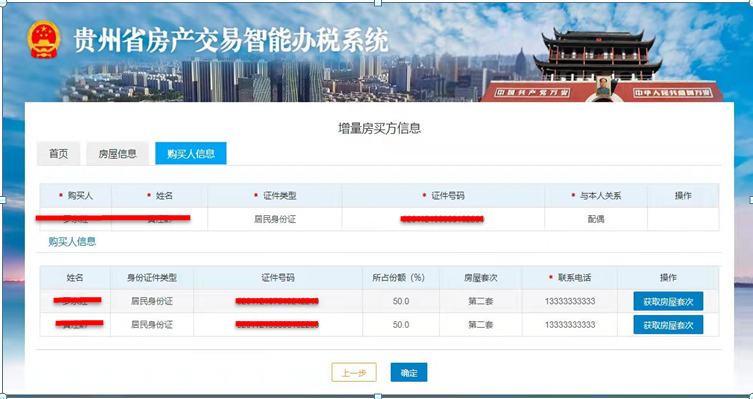Click 第二套 in first buyer row

click(481, 302)
